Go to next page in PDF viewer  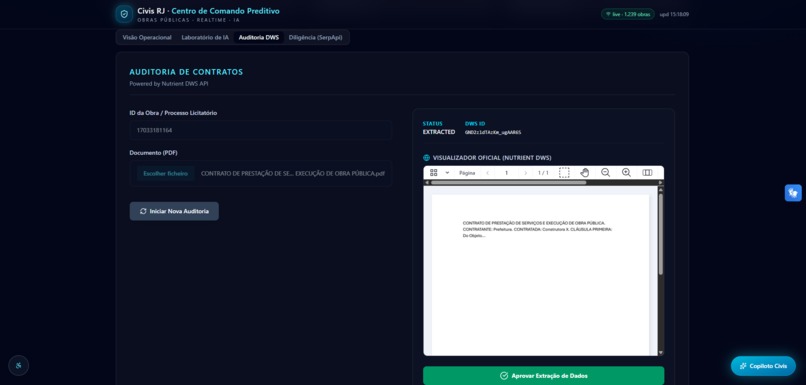(525, 173)
